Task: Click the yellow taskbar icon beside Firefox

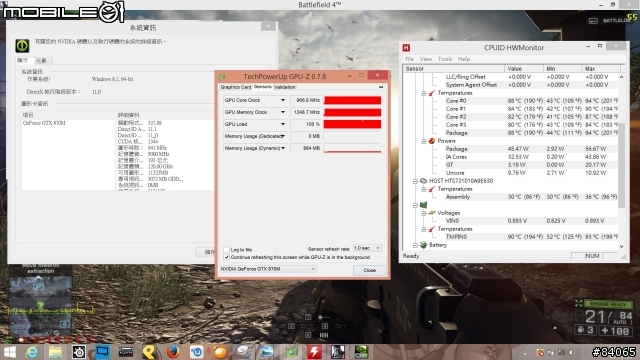Action: (149, 352)
